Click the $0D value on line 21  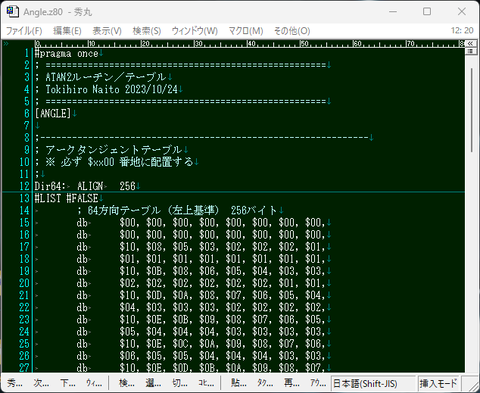tap(154, 295)
